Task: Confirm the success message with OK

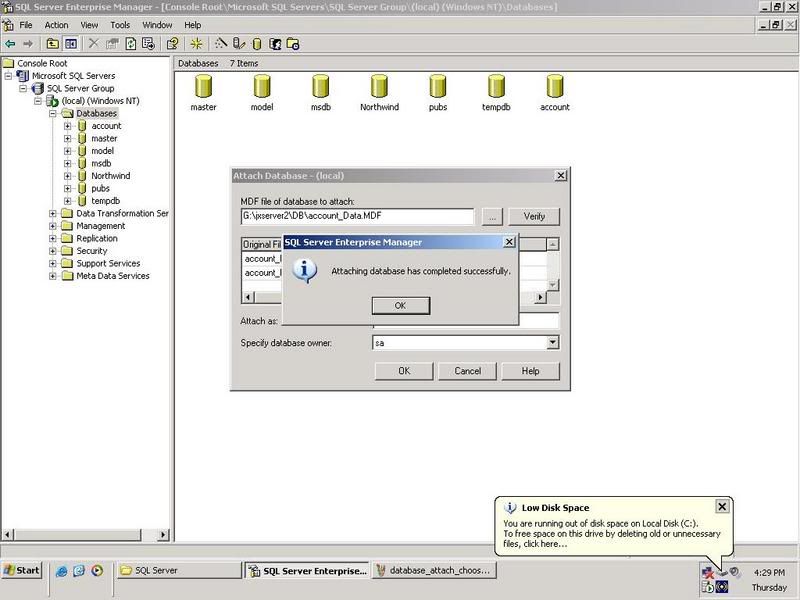Action: tap(401, 306)
